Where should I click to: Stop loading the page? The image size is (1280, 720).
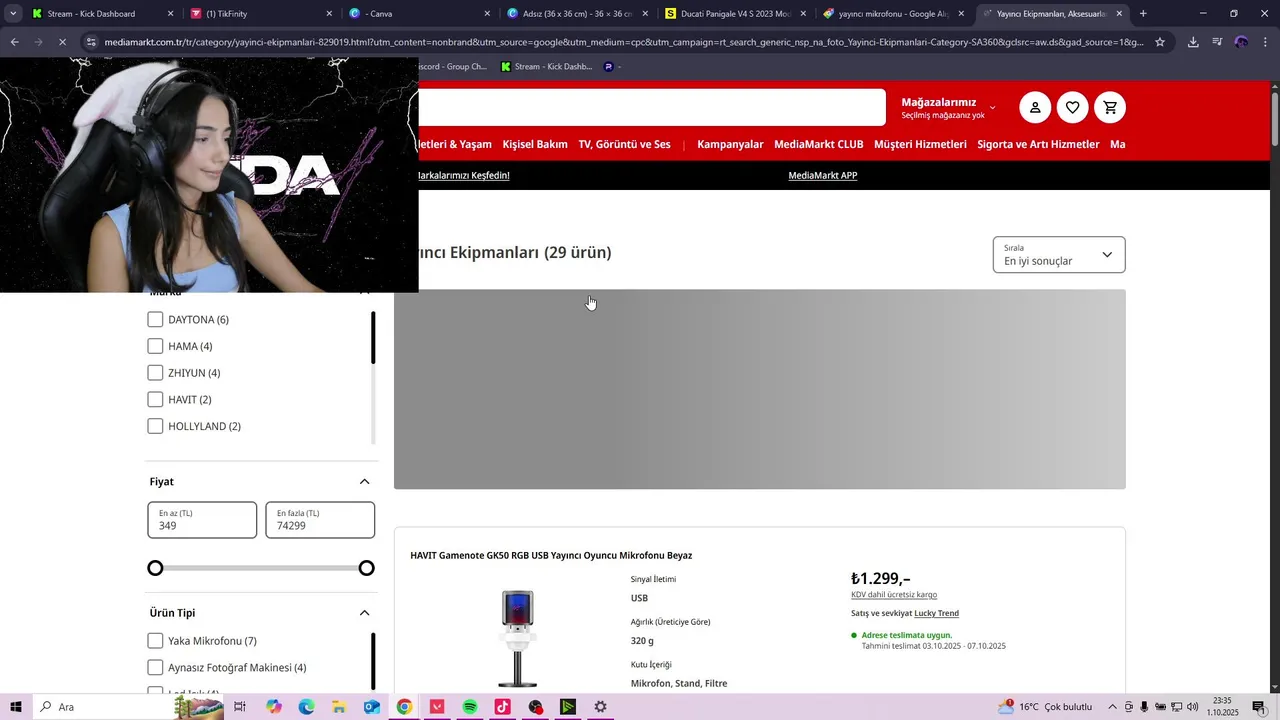tap(62, 42)
